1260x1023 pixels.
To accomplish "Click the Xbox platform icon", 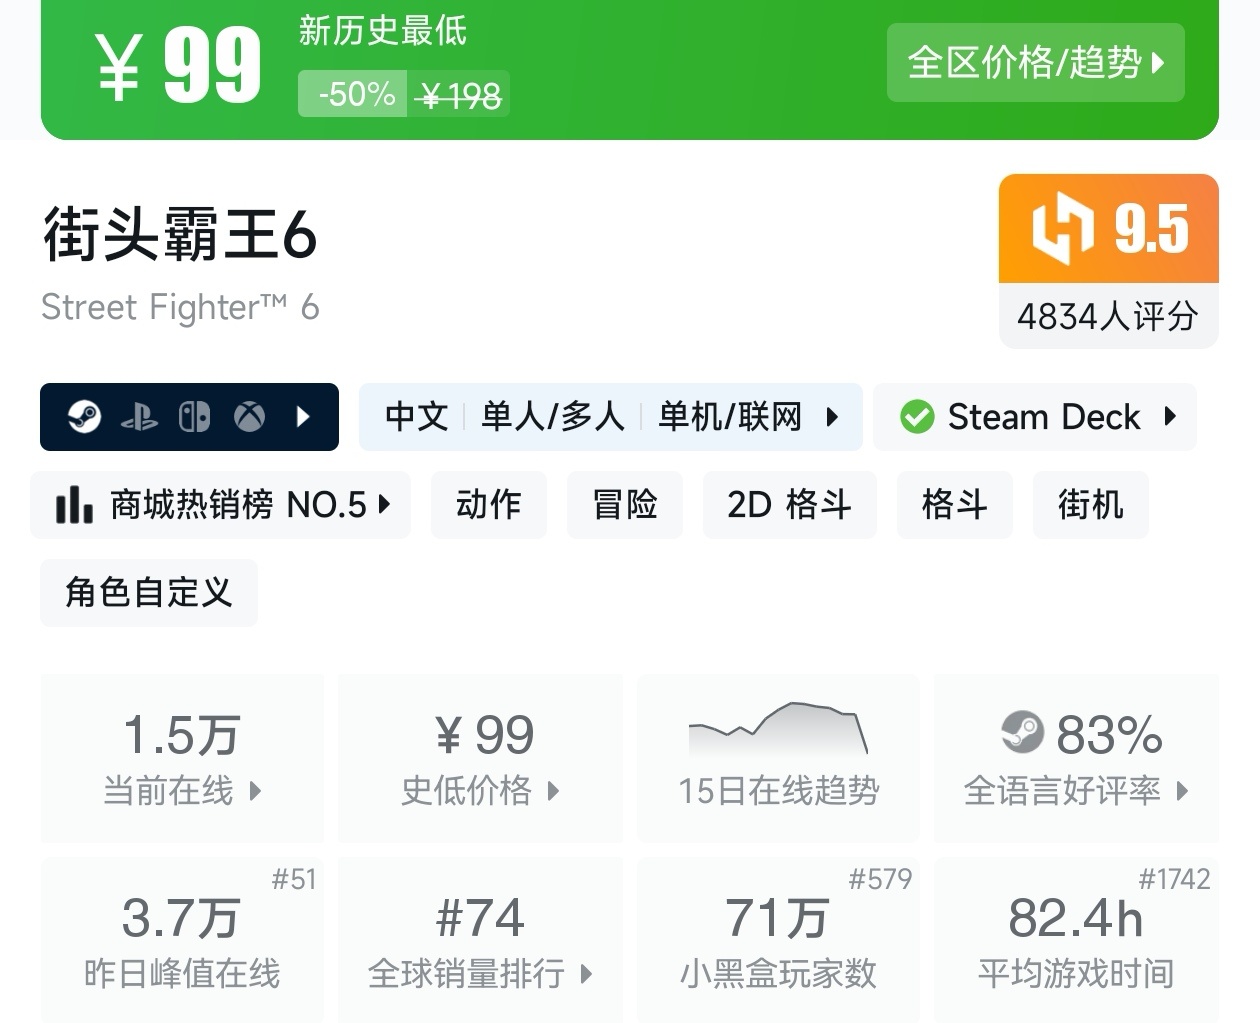I will [249, 417].
